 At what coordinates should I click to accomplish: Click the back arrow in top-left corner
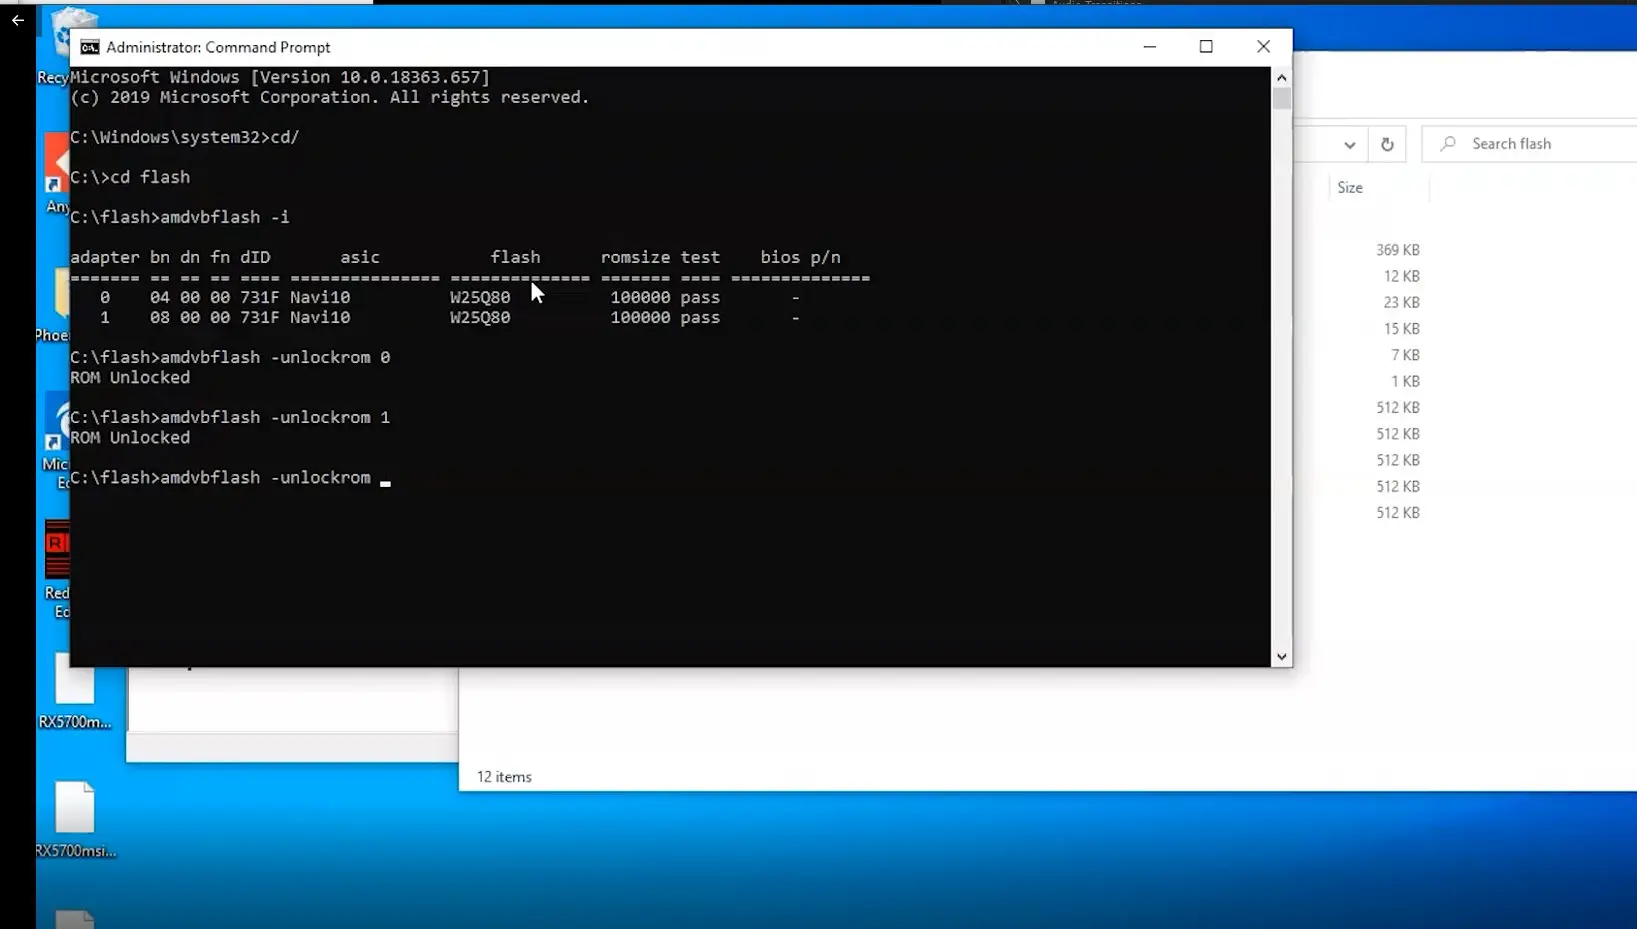point(18,20)
